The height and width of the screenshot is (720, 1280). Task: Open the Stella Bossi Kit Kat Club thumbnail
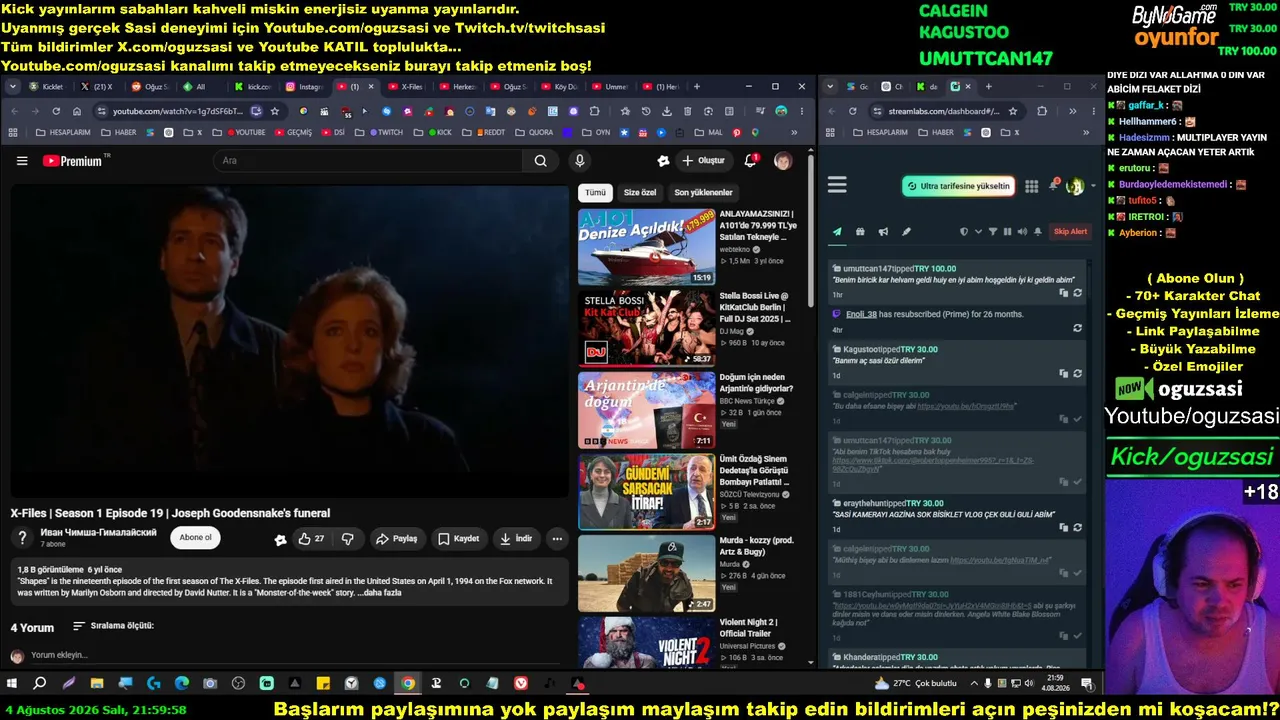pos(646,328)
